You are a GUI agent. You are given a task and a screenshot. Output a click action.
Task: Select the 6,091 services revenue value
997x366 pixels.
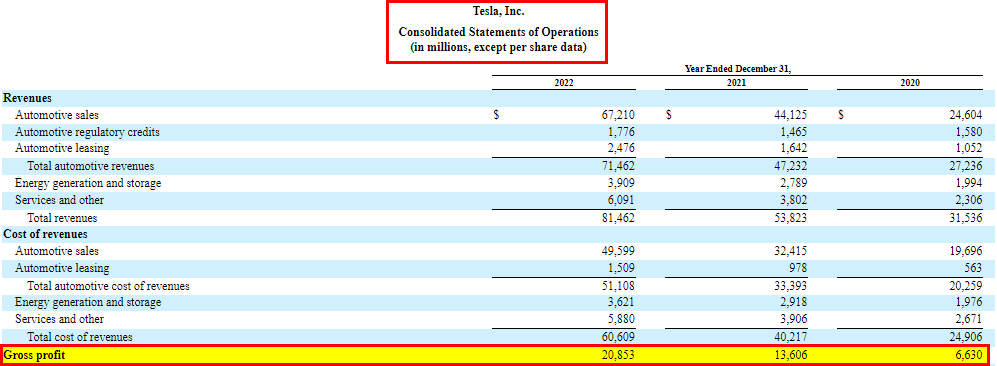click(x=622, y=200)
